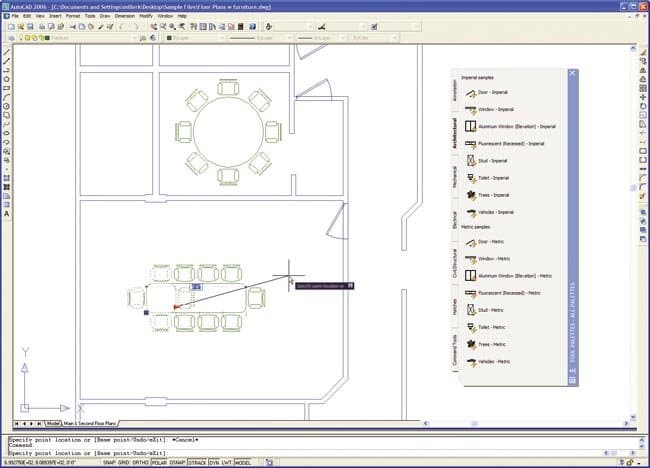Choose the Fluorescent (Recessed) - Imperial tool
This screenshot has width=650, height=468.
tap(504, 144)
